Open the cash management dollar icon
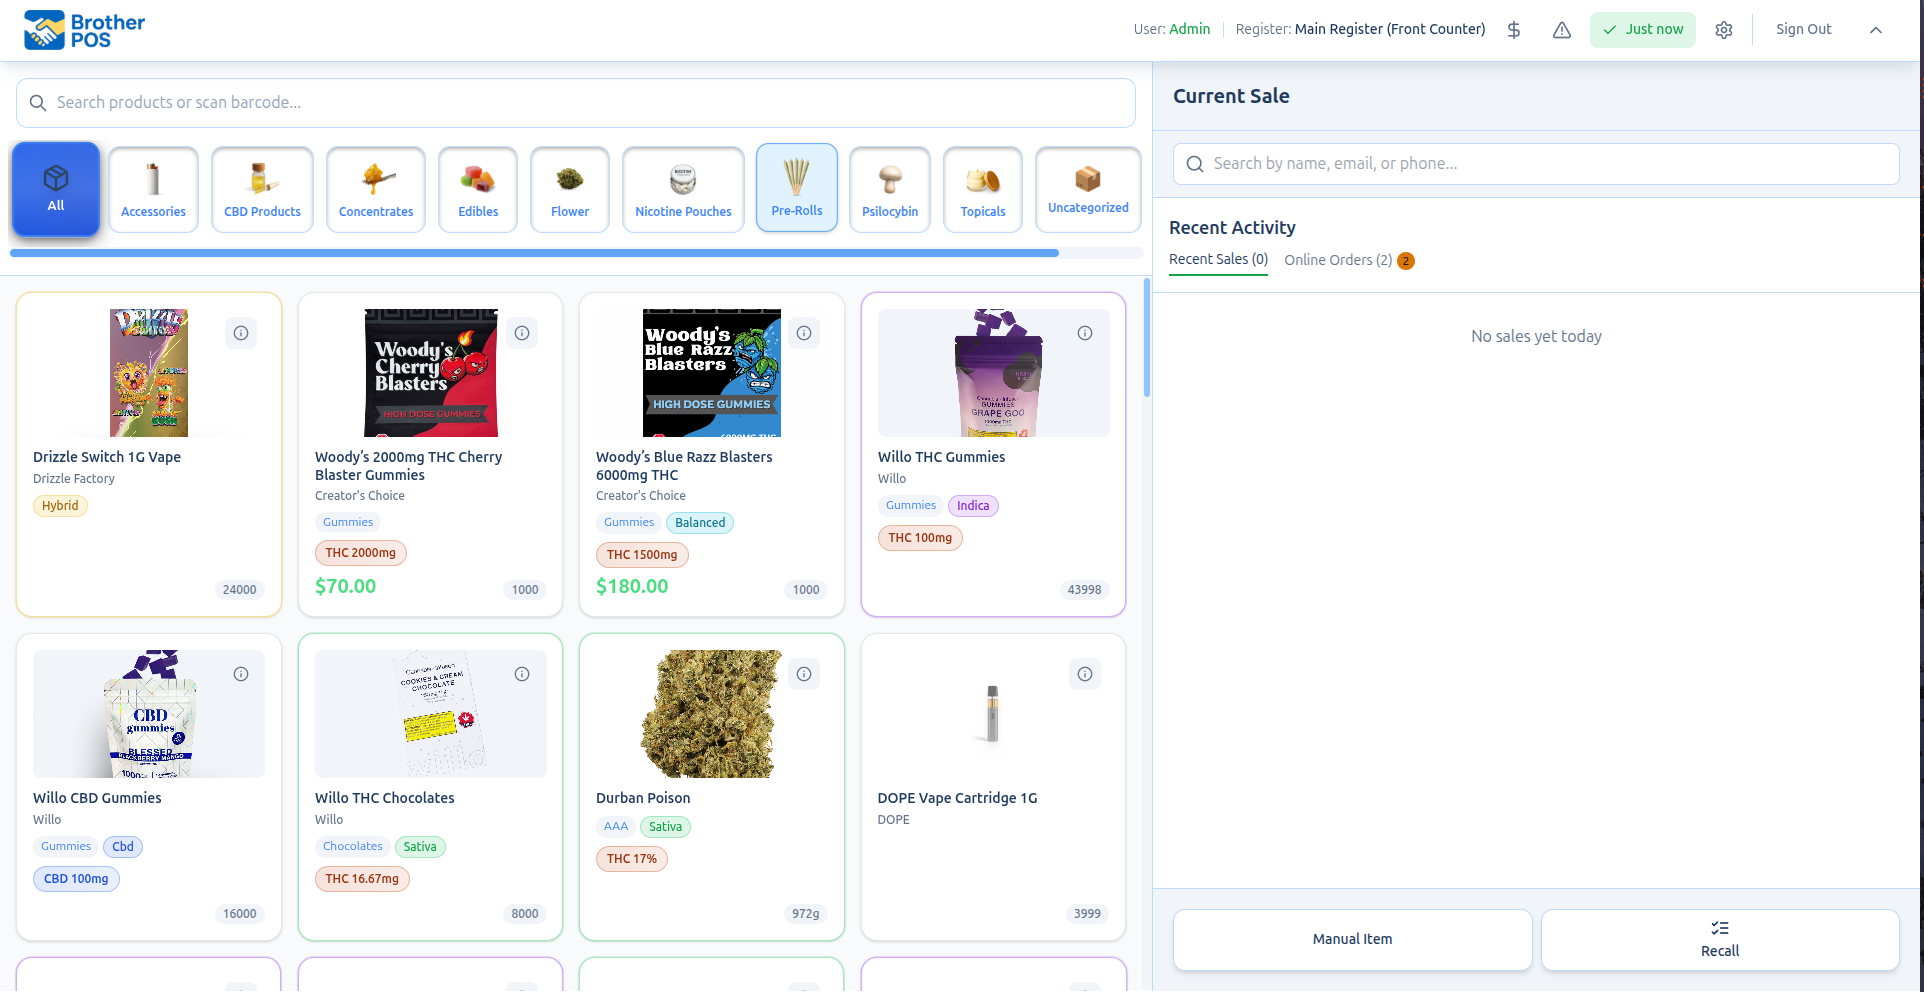 [x=1513, y=29]
